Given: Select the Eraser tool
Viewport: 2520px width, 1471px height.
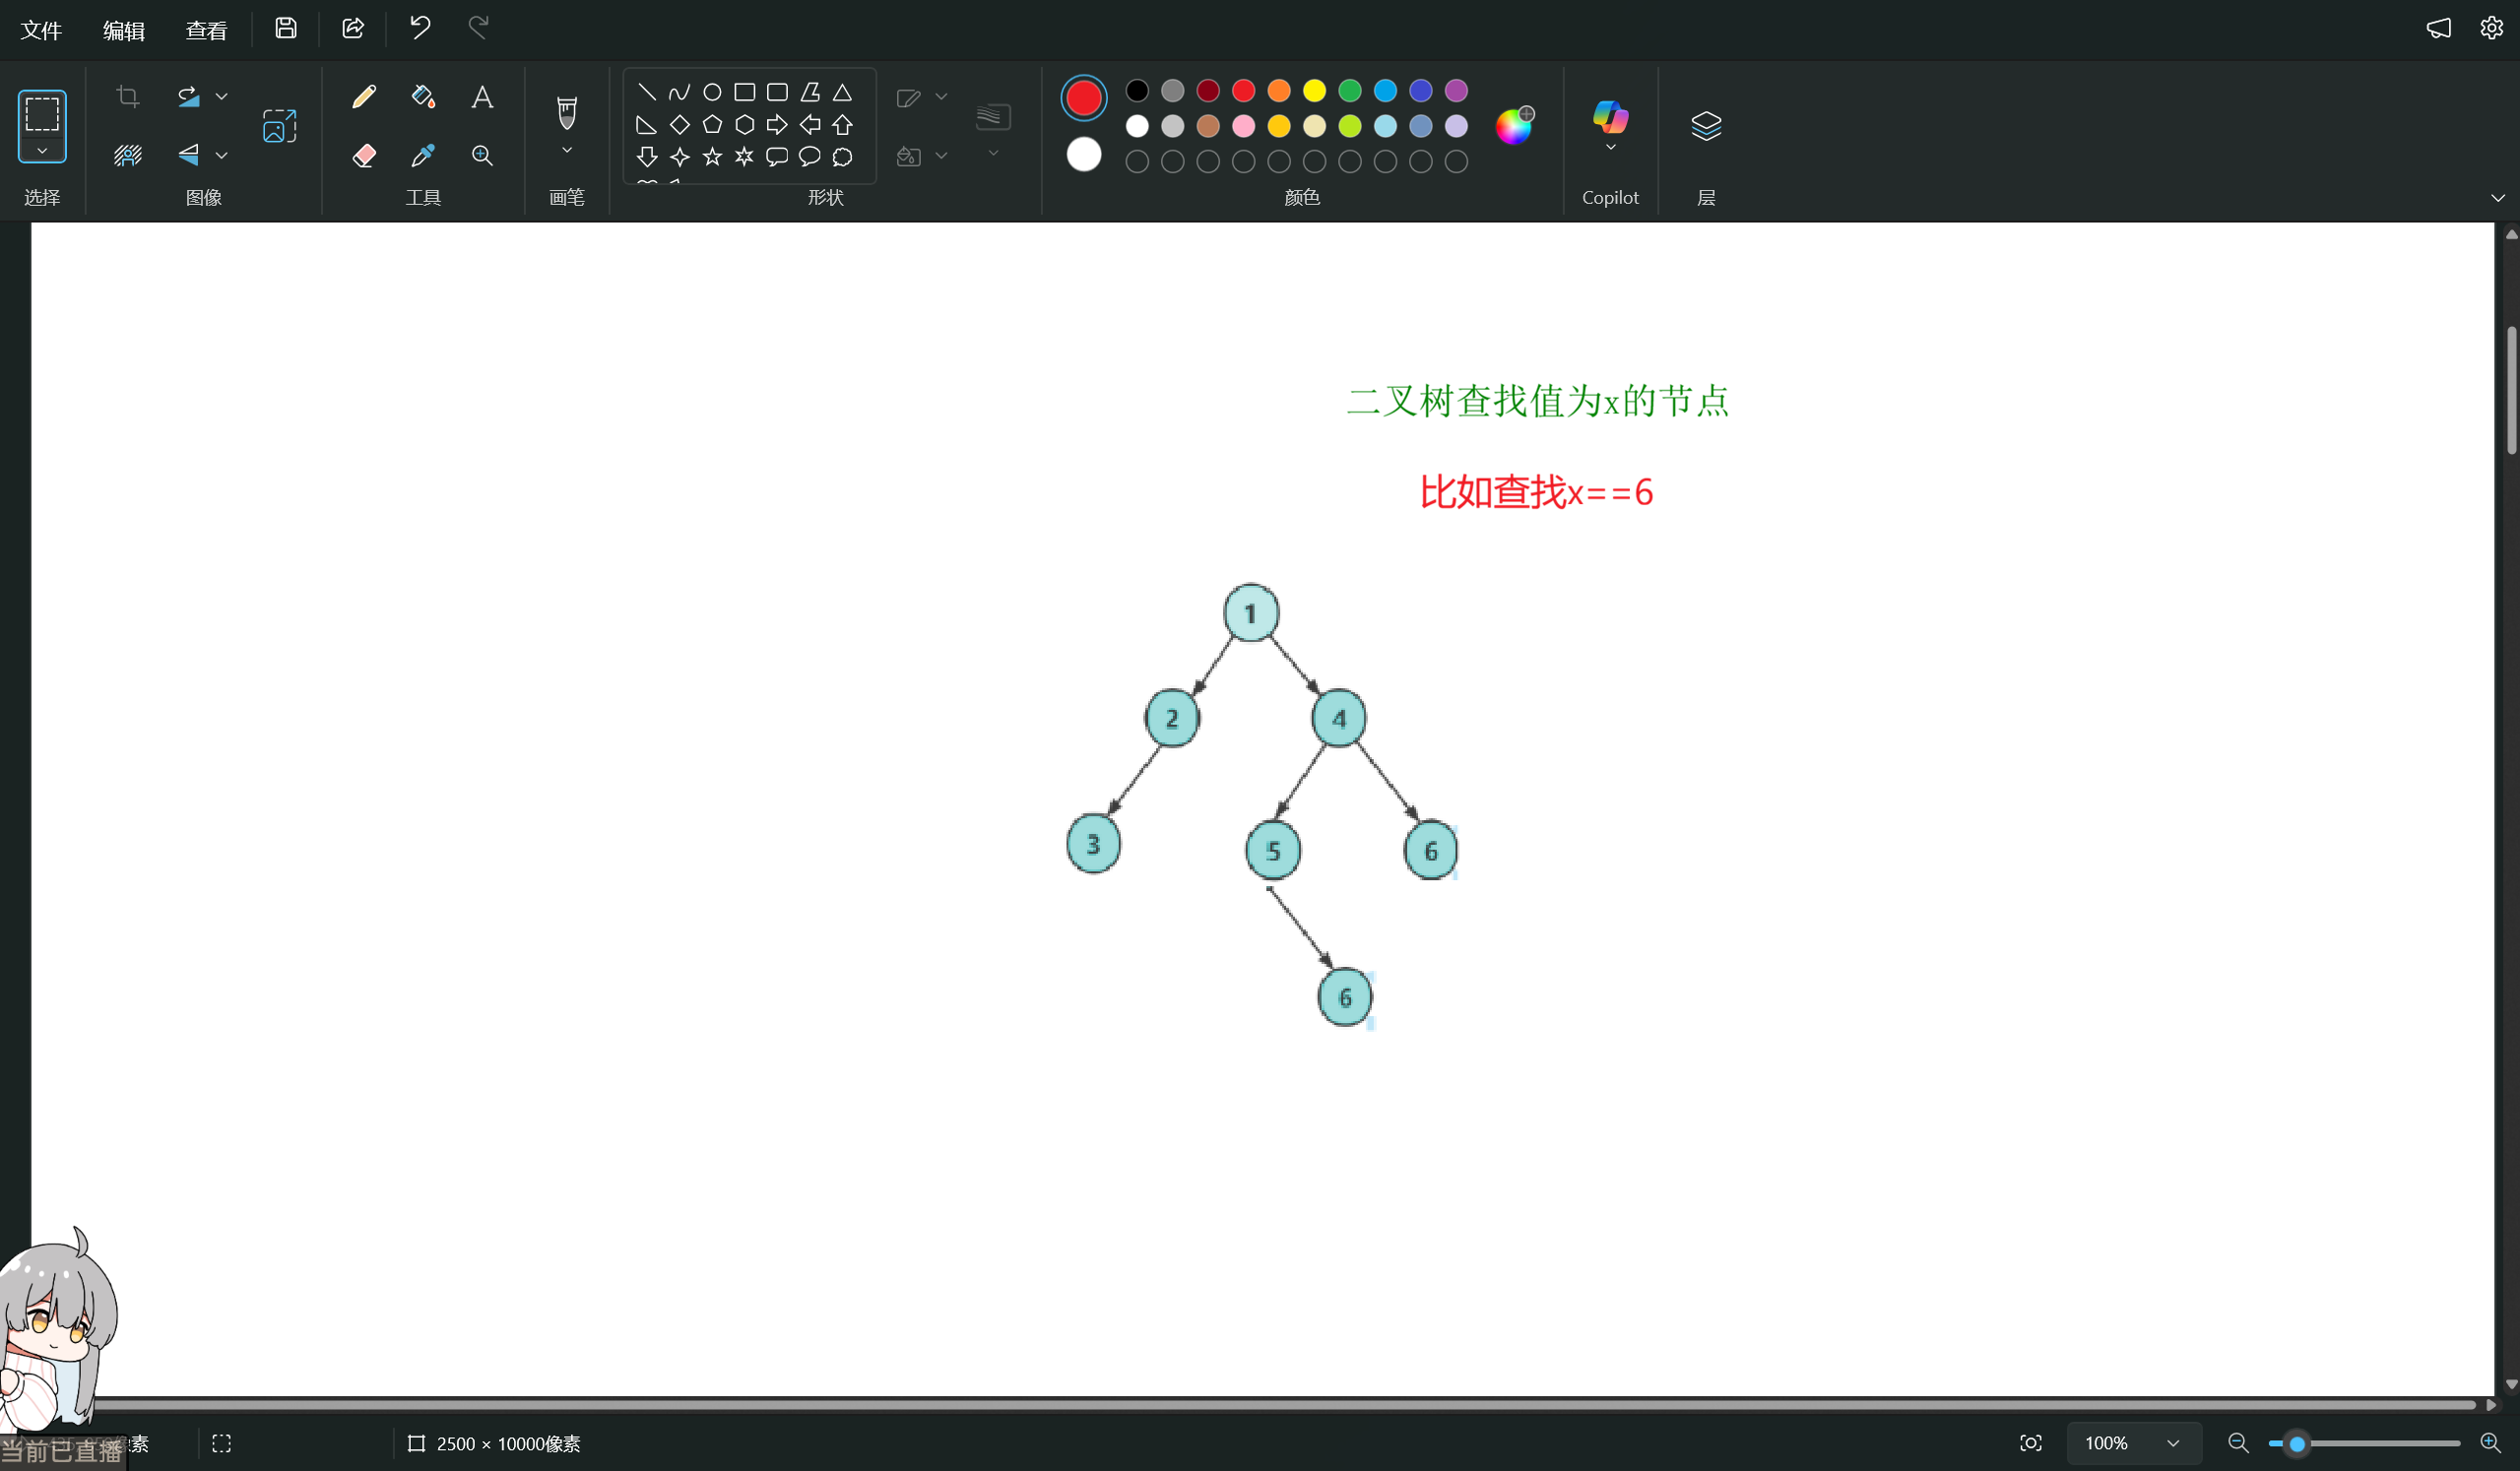Looking at the screenshot, I should pyautogui.click(x=364, y=155).
